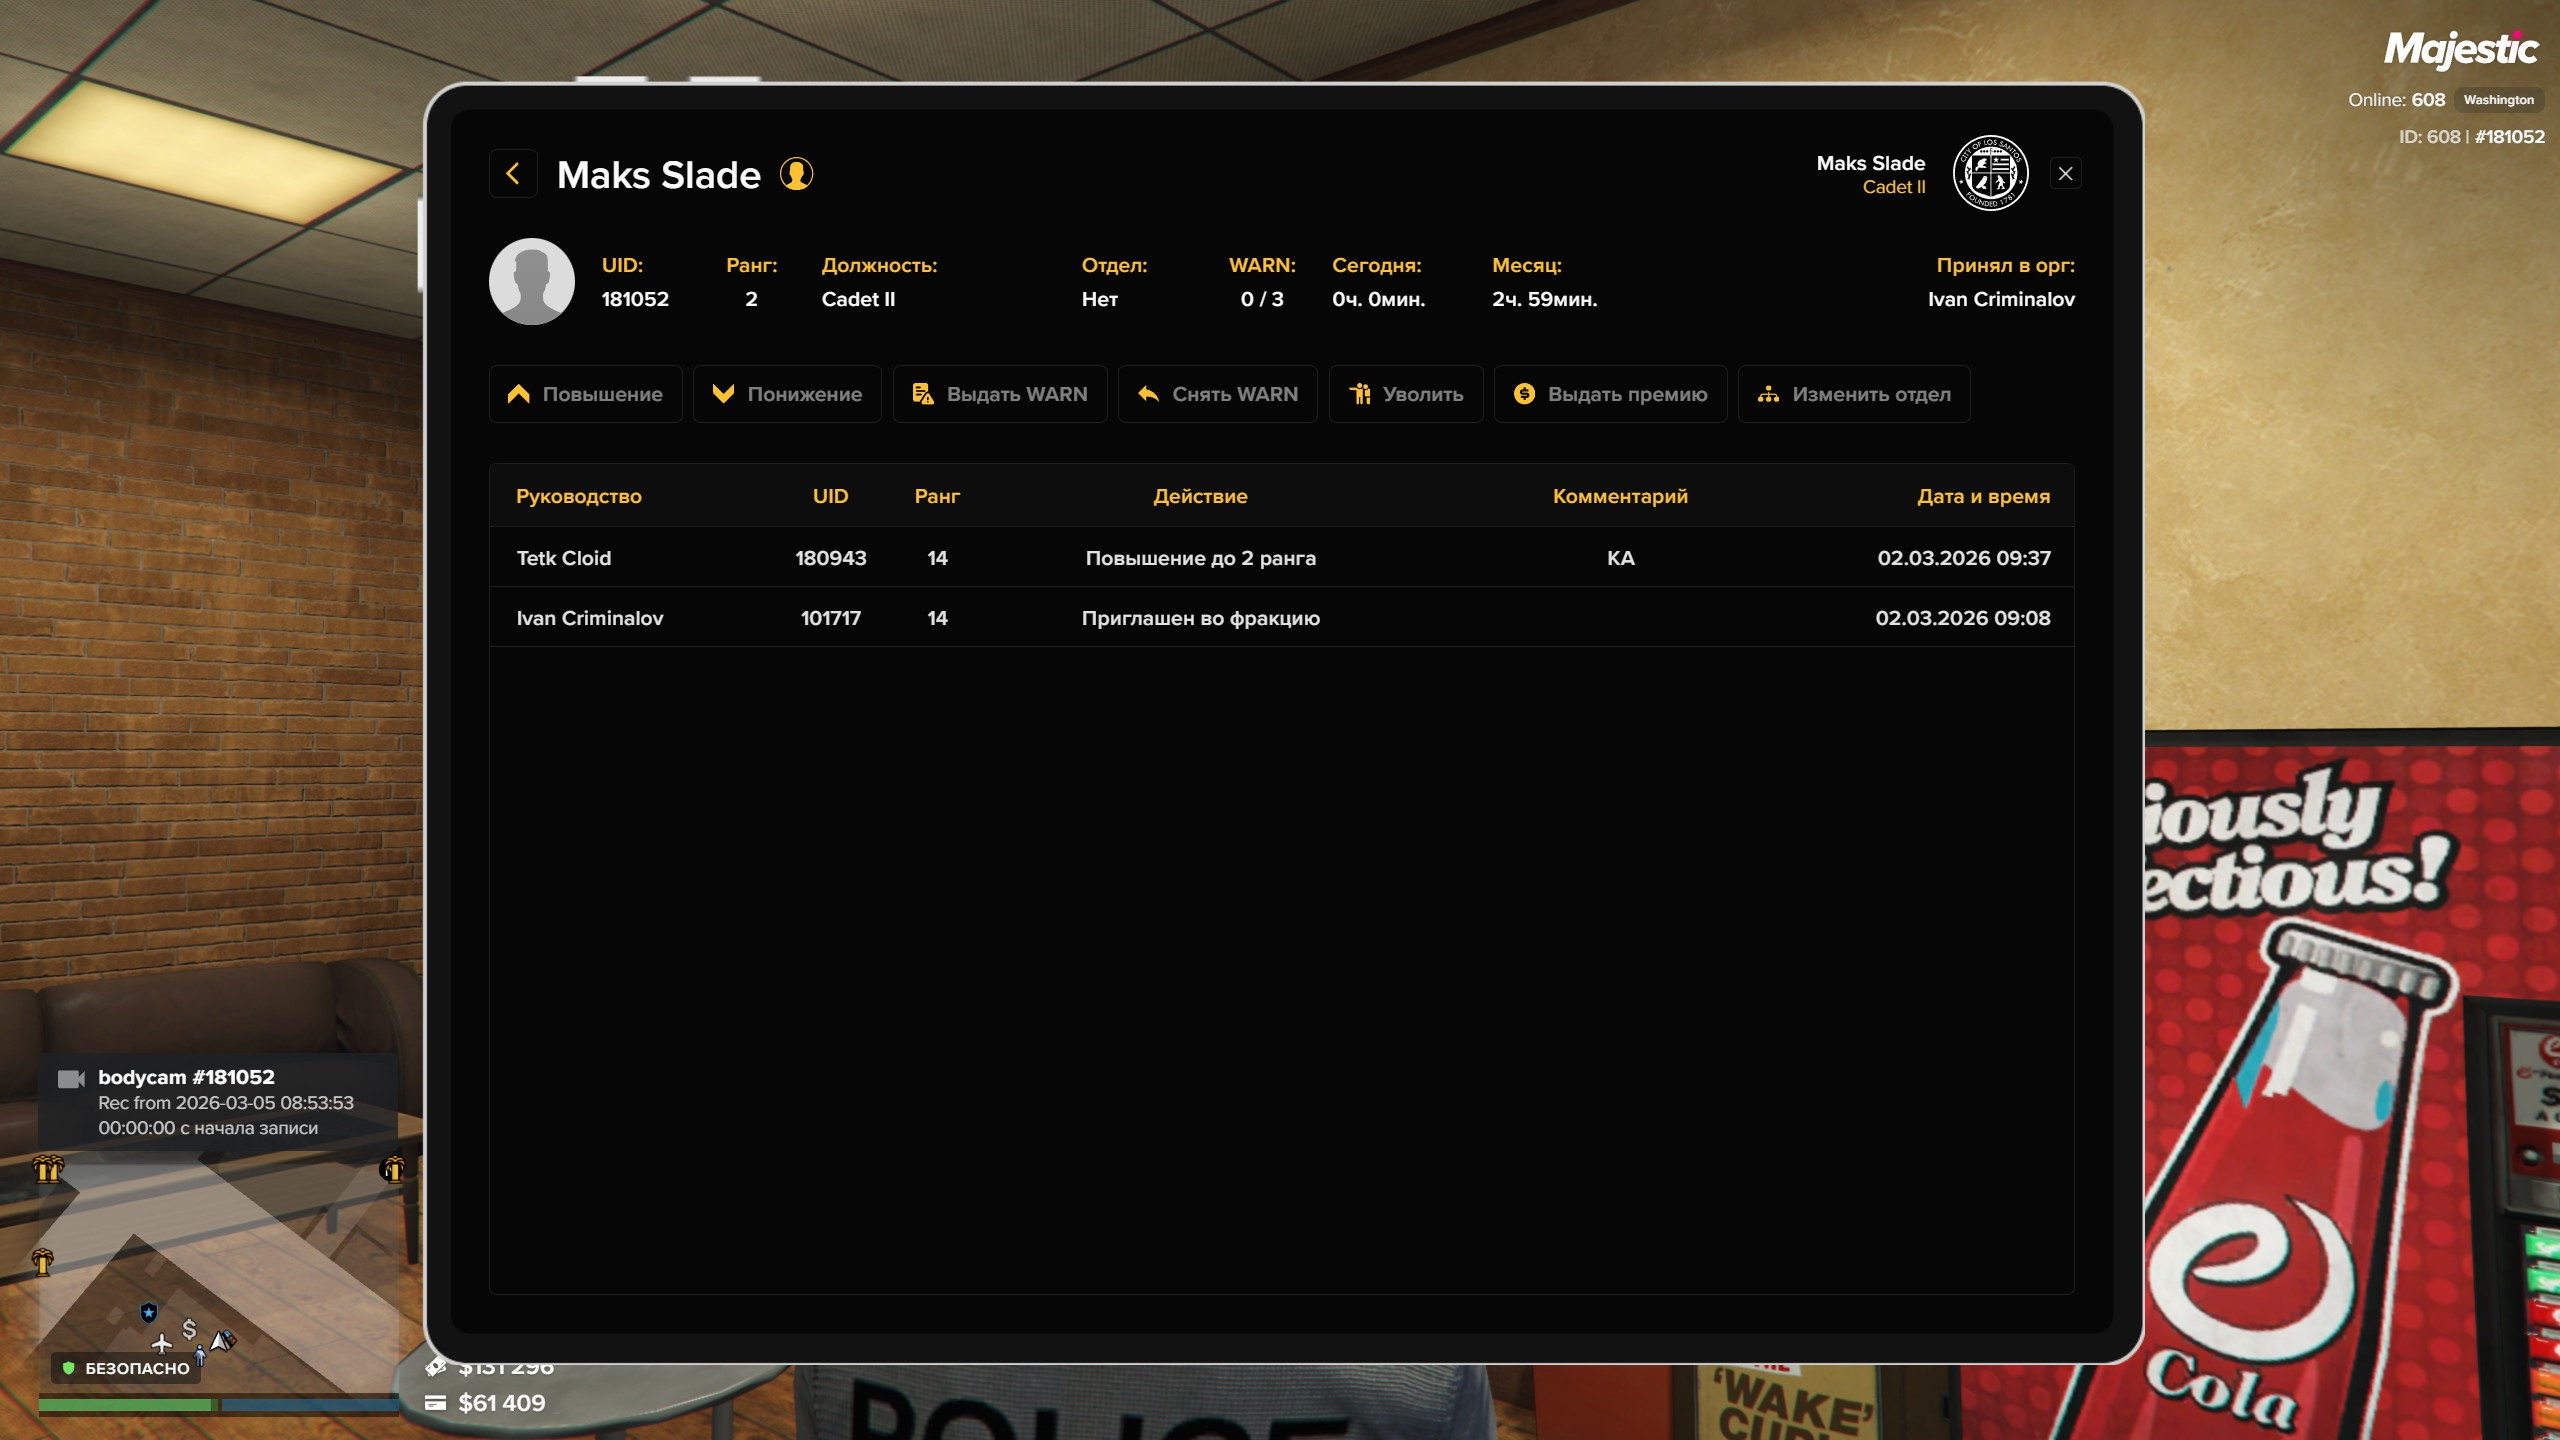
Task: Click the green health bar
Action: point(126,1405)
